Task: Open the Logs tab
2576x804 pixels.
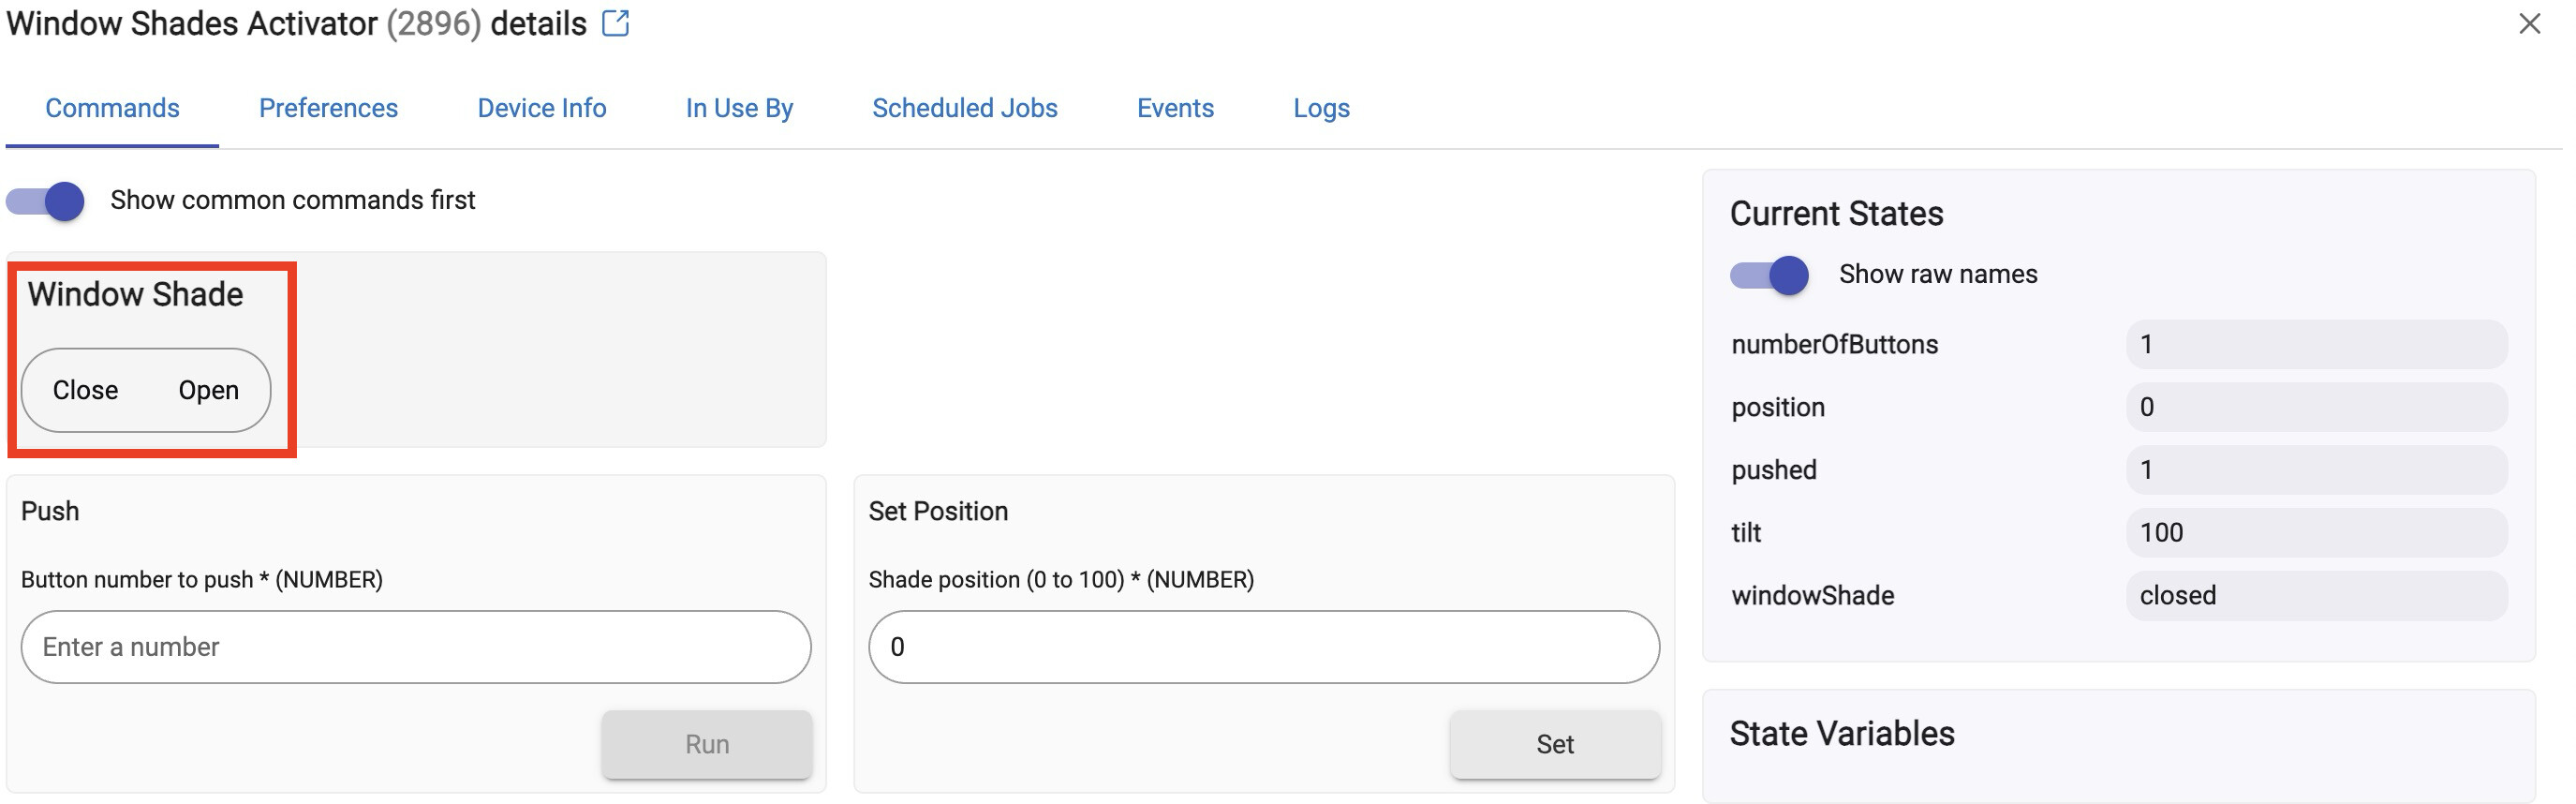Action: coord(1321,108)
